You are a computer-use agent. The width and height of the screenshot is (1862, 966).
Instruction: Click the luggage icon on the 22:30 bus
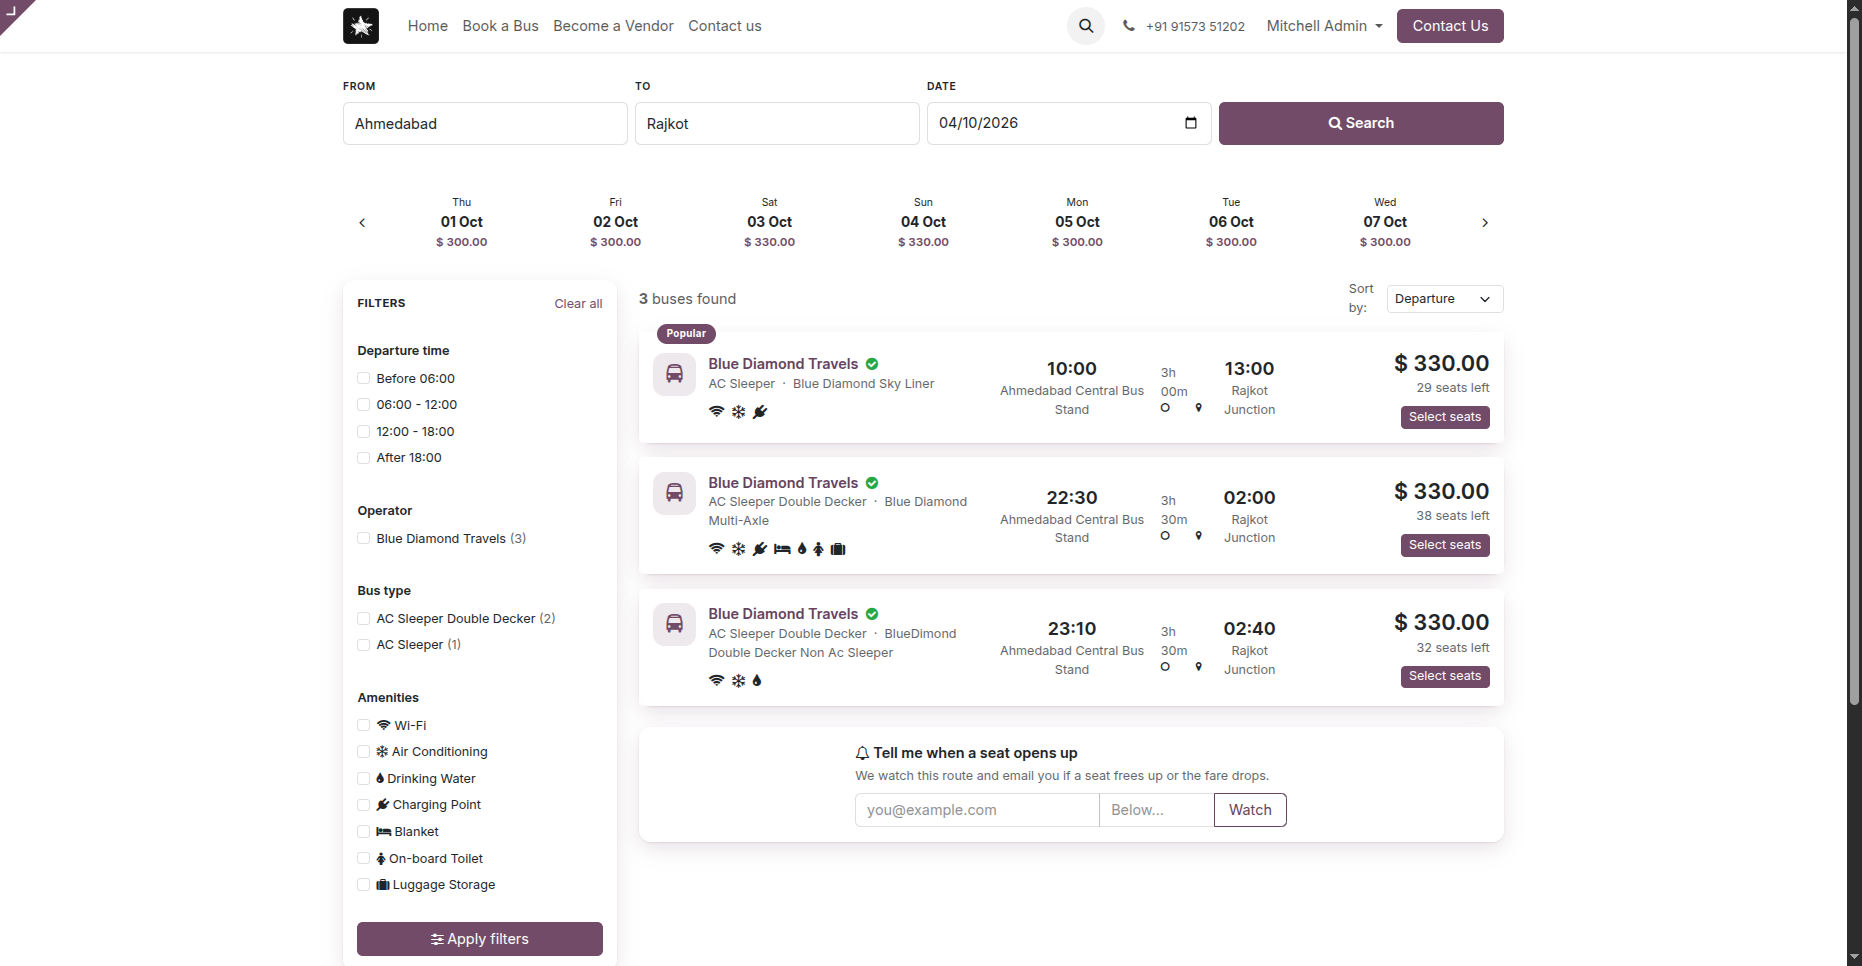click(838, 549)
